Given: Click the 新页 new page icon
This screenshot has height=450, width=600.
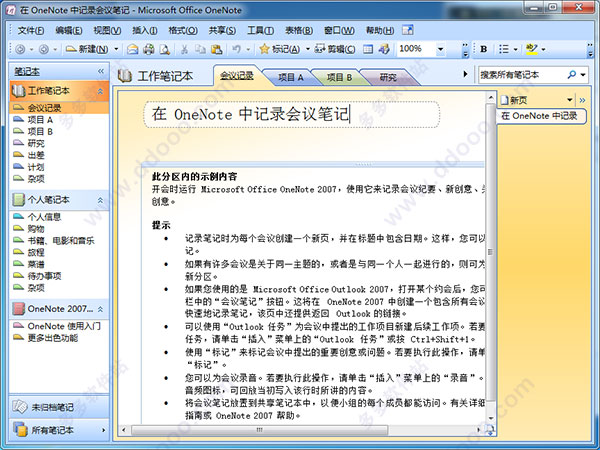Looking at the screenshot, I should (504, 100).
